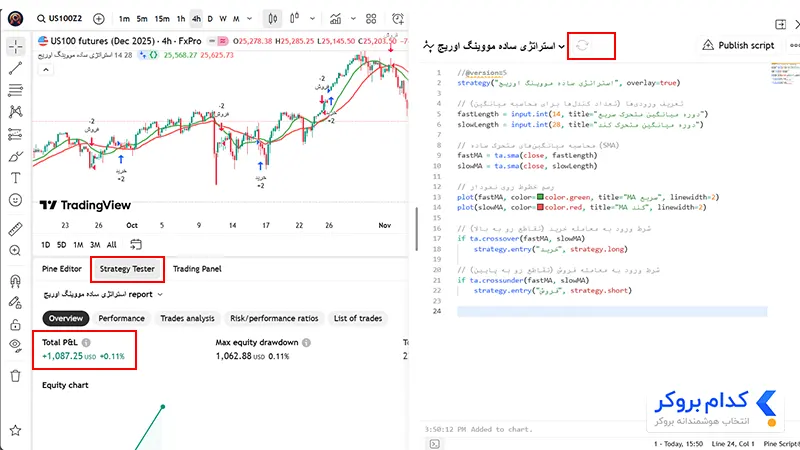Open the emoji icons tool
Image resolution: width=800 pixels, height=450 pixels.
coord(15,200)
